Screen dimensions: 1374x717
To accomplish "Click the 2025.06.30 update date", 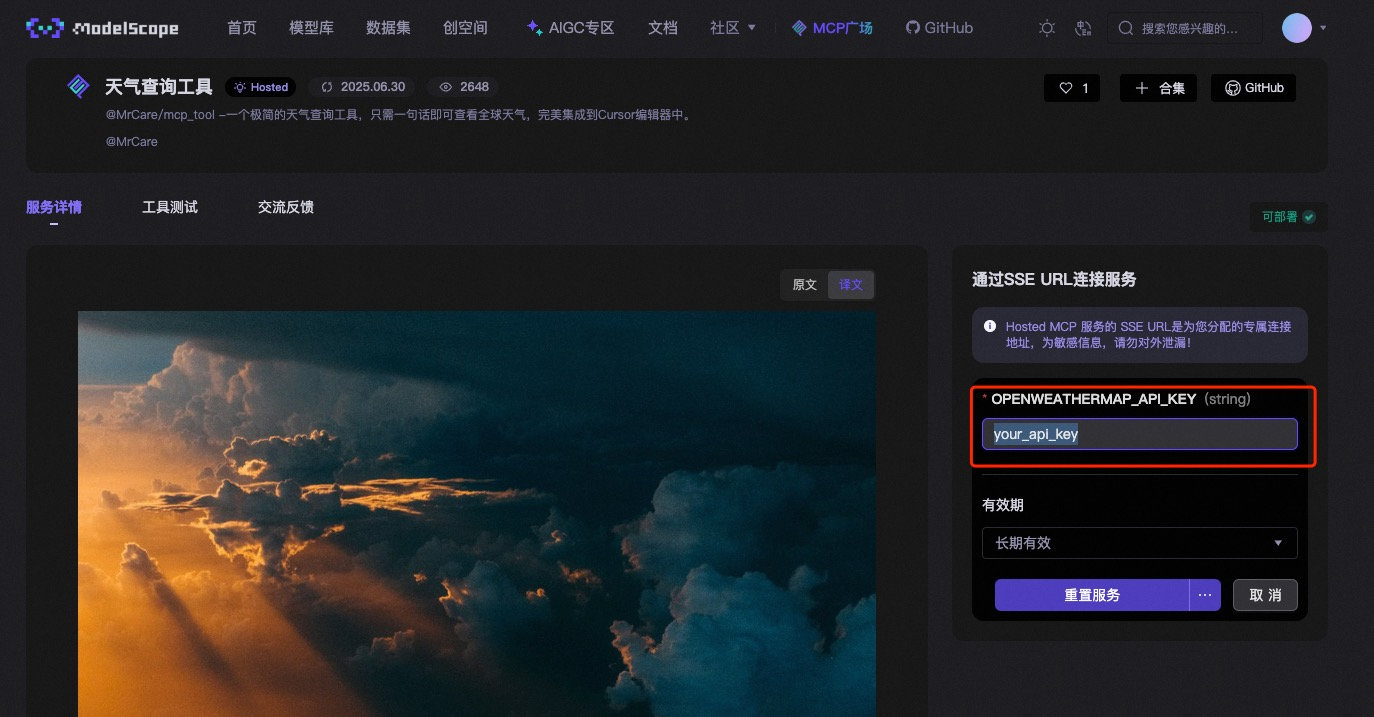I will (363, 87).
